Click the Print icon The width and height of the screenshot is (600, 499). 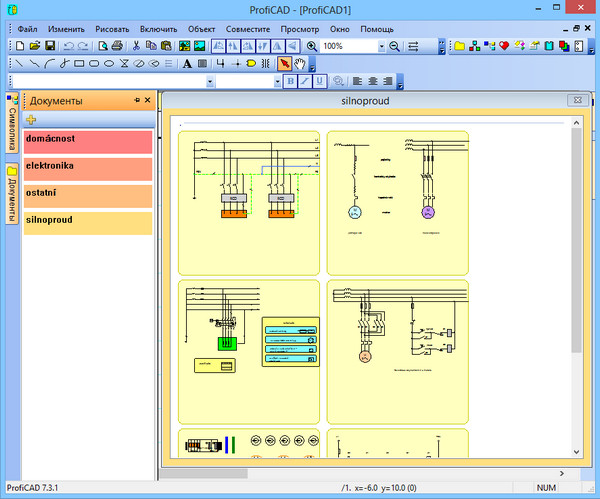117,46
